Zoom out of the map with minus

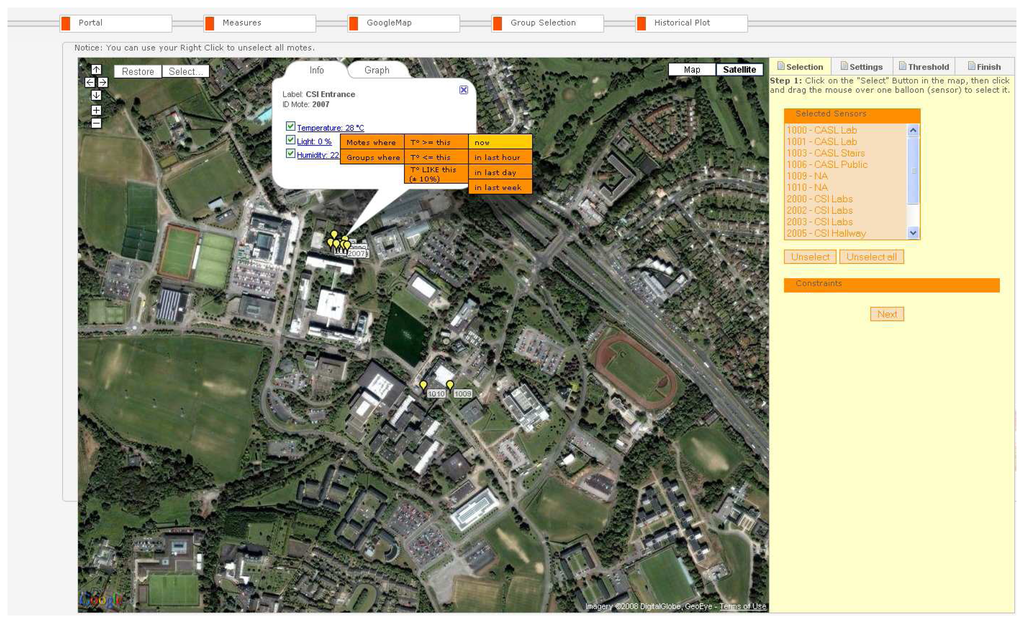point(96,123)
